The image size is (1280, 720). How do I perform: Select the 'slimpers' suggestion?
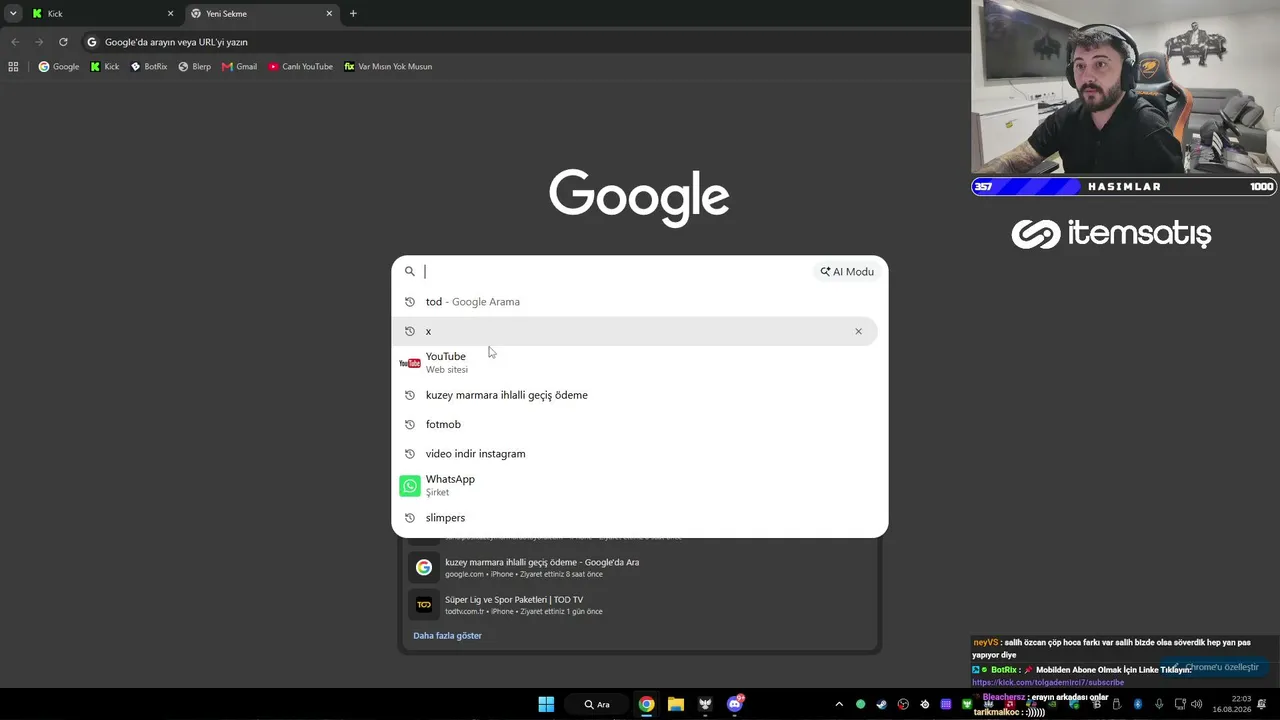635,517
